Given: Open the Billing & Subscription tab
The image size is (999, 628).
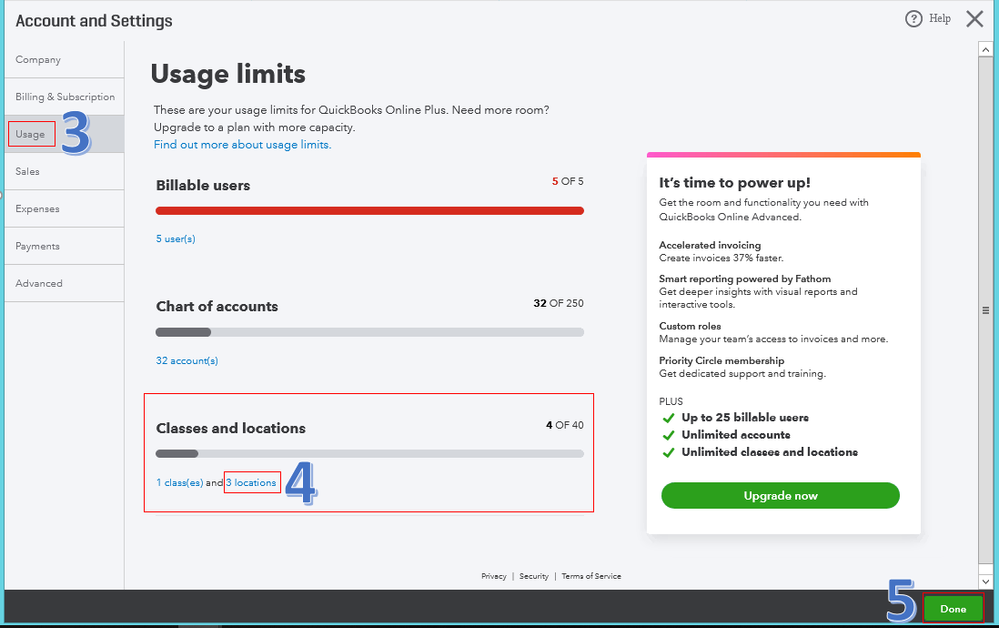Looking at the screenshot, I should tap(65, 97).
